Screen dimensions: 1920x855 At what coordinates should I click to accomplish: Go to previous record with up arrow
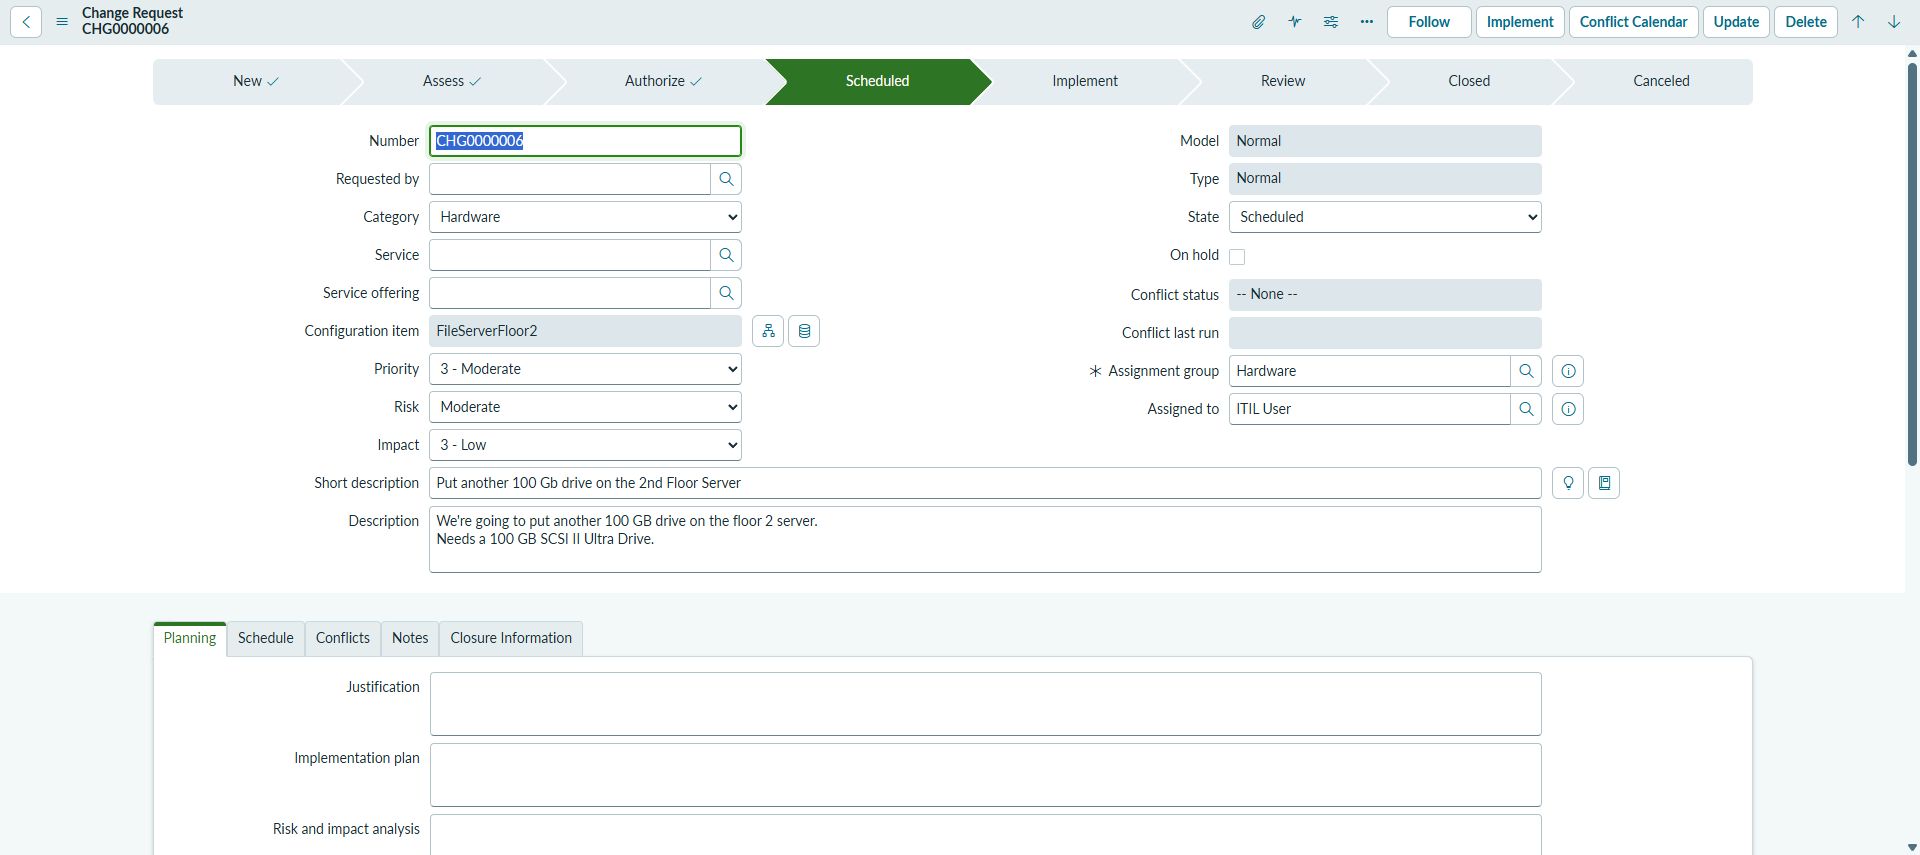click(1858, 22)
